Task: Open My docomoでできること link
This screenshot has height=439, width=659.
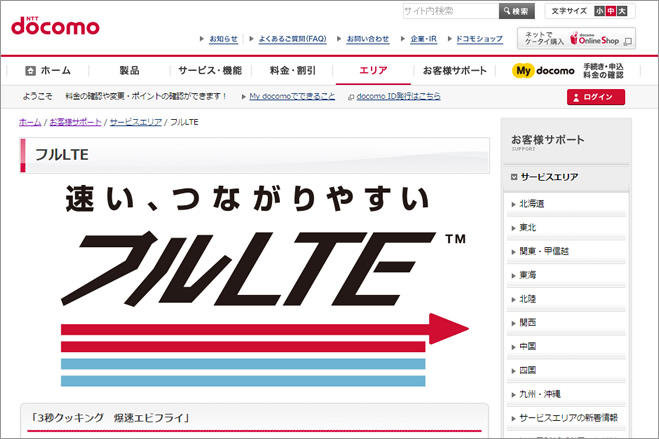Action: (292, 96)
